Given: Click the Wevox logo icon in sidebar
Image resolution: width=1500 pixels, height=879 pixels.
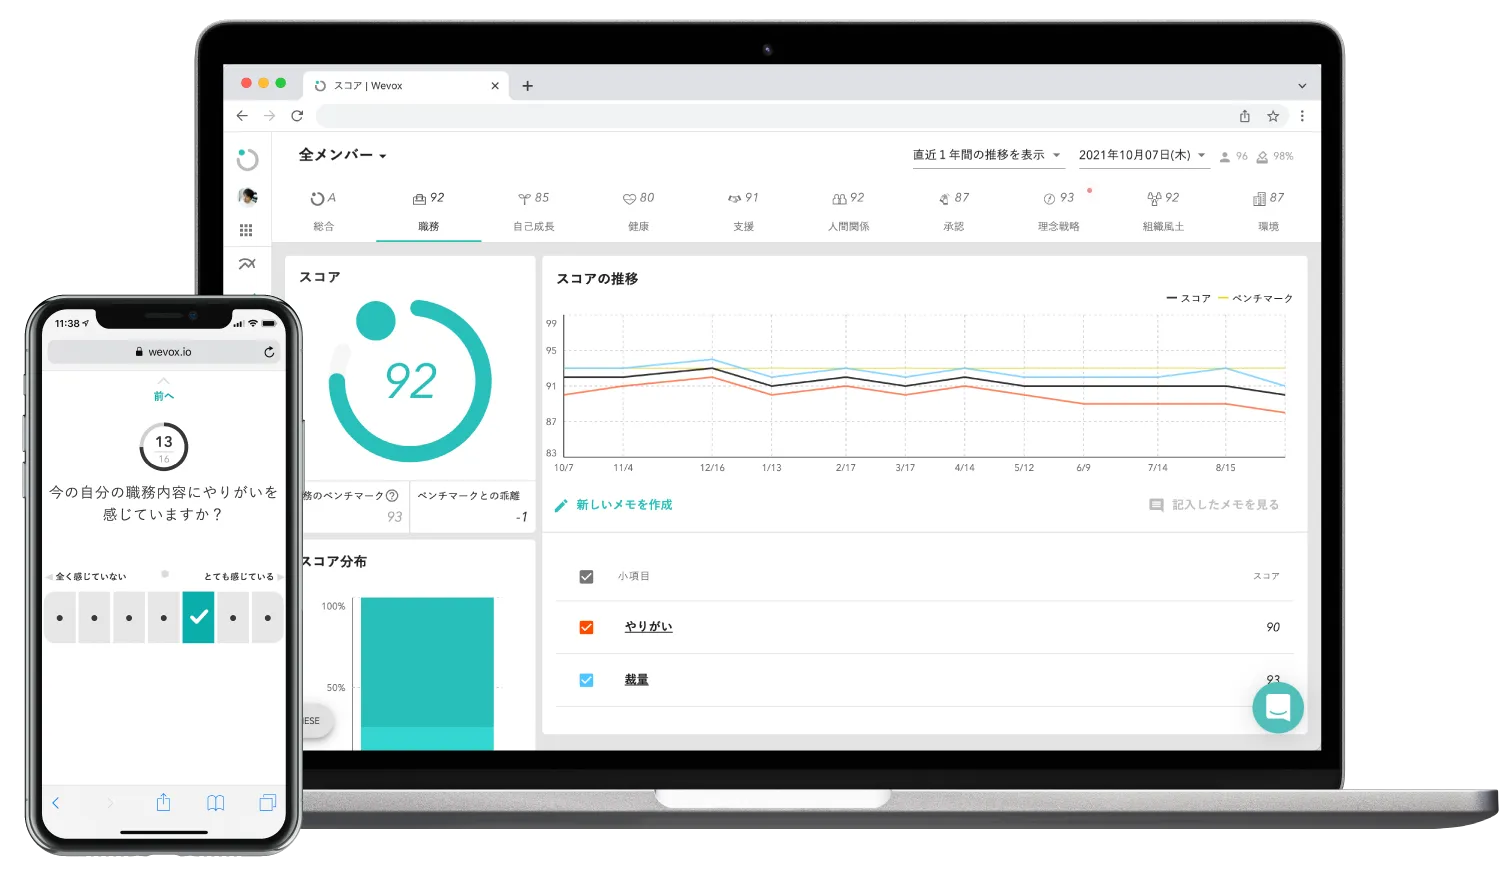Looking at the screenshot, I should pyautogui.click(x=247, y=159).
